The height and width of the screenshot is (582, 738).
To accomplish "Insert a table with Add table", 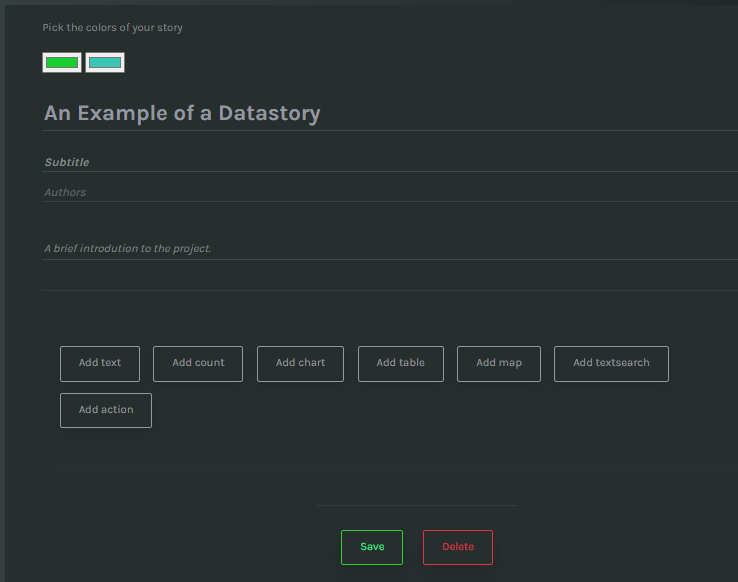I will [x=400, y=363].
